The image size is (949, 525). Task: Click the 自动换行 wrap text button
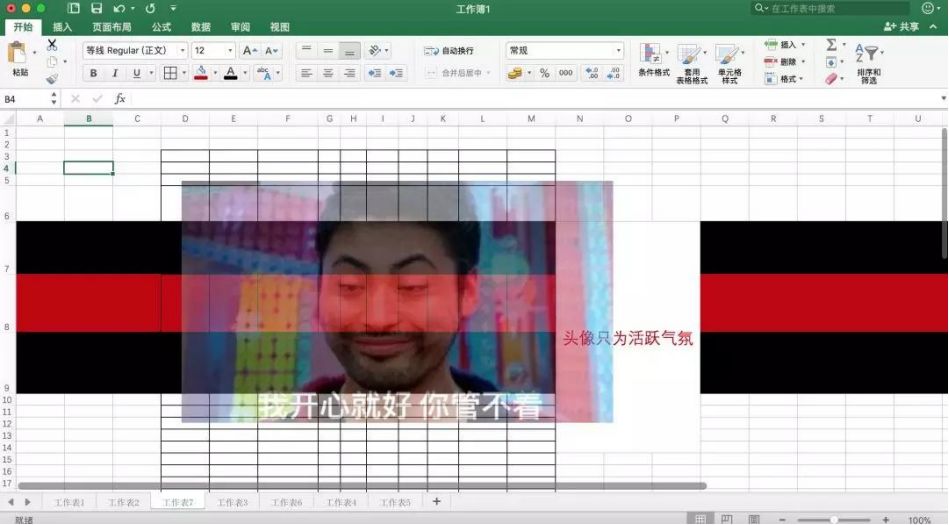click(449, 51)
